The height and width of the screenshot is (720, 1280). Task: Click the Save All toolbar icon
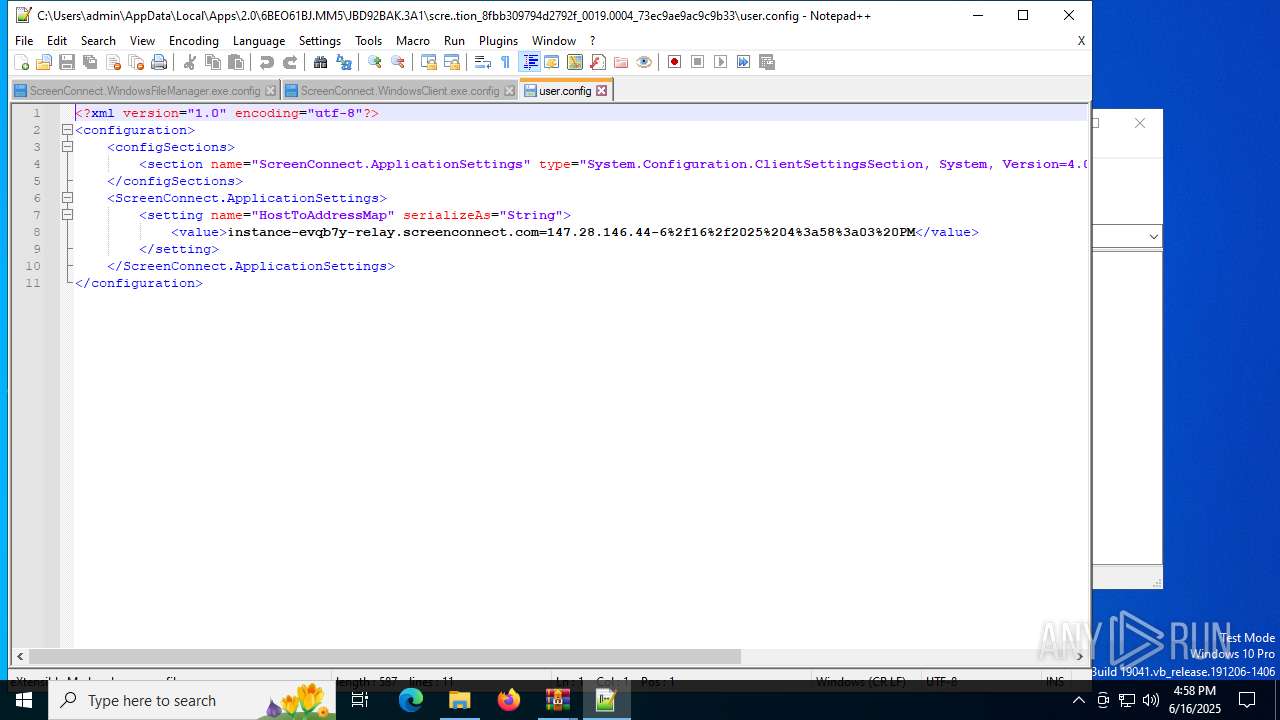click(90, 62)
